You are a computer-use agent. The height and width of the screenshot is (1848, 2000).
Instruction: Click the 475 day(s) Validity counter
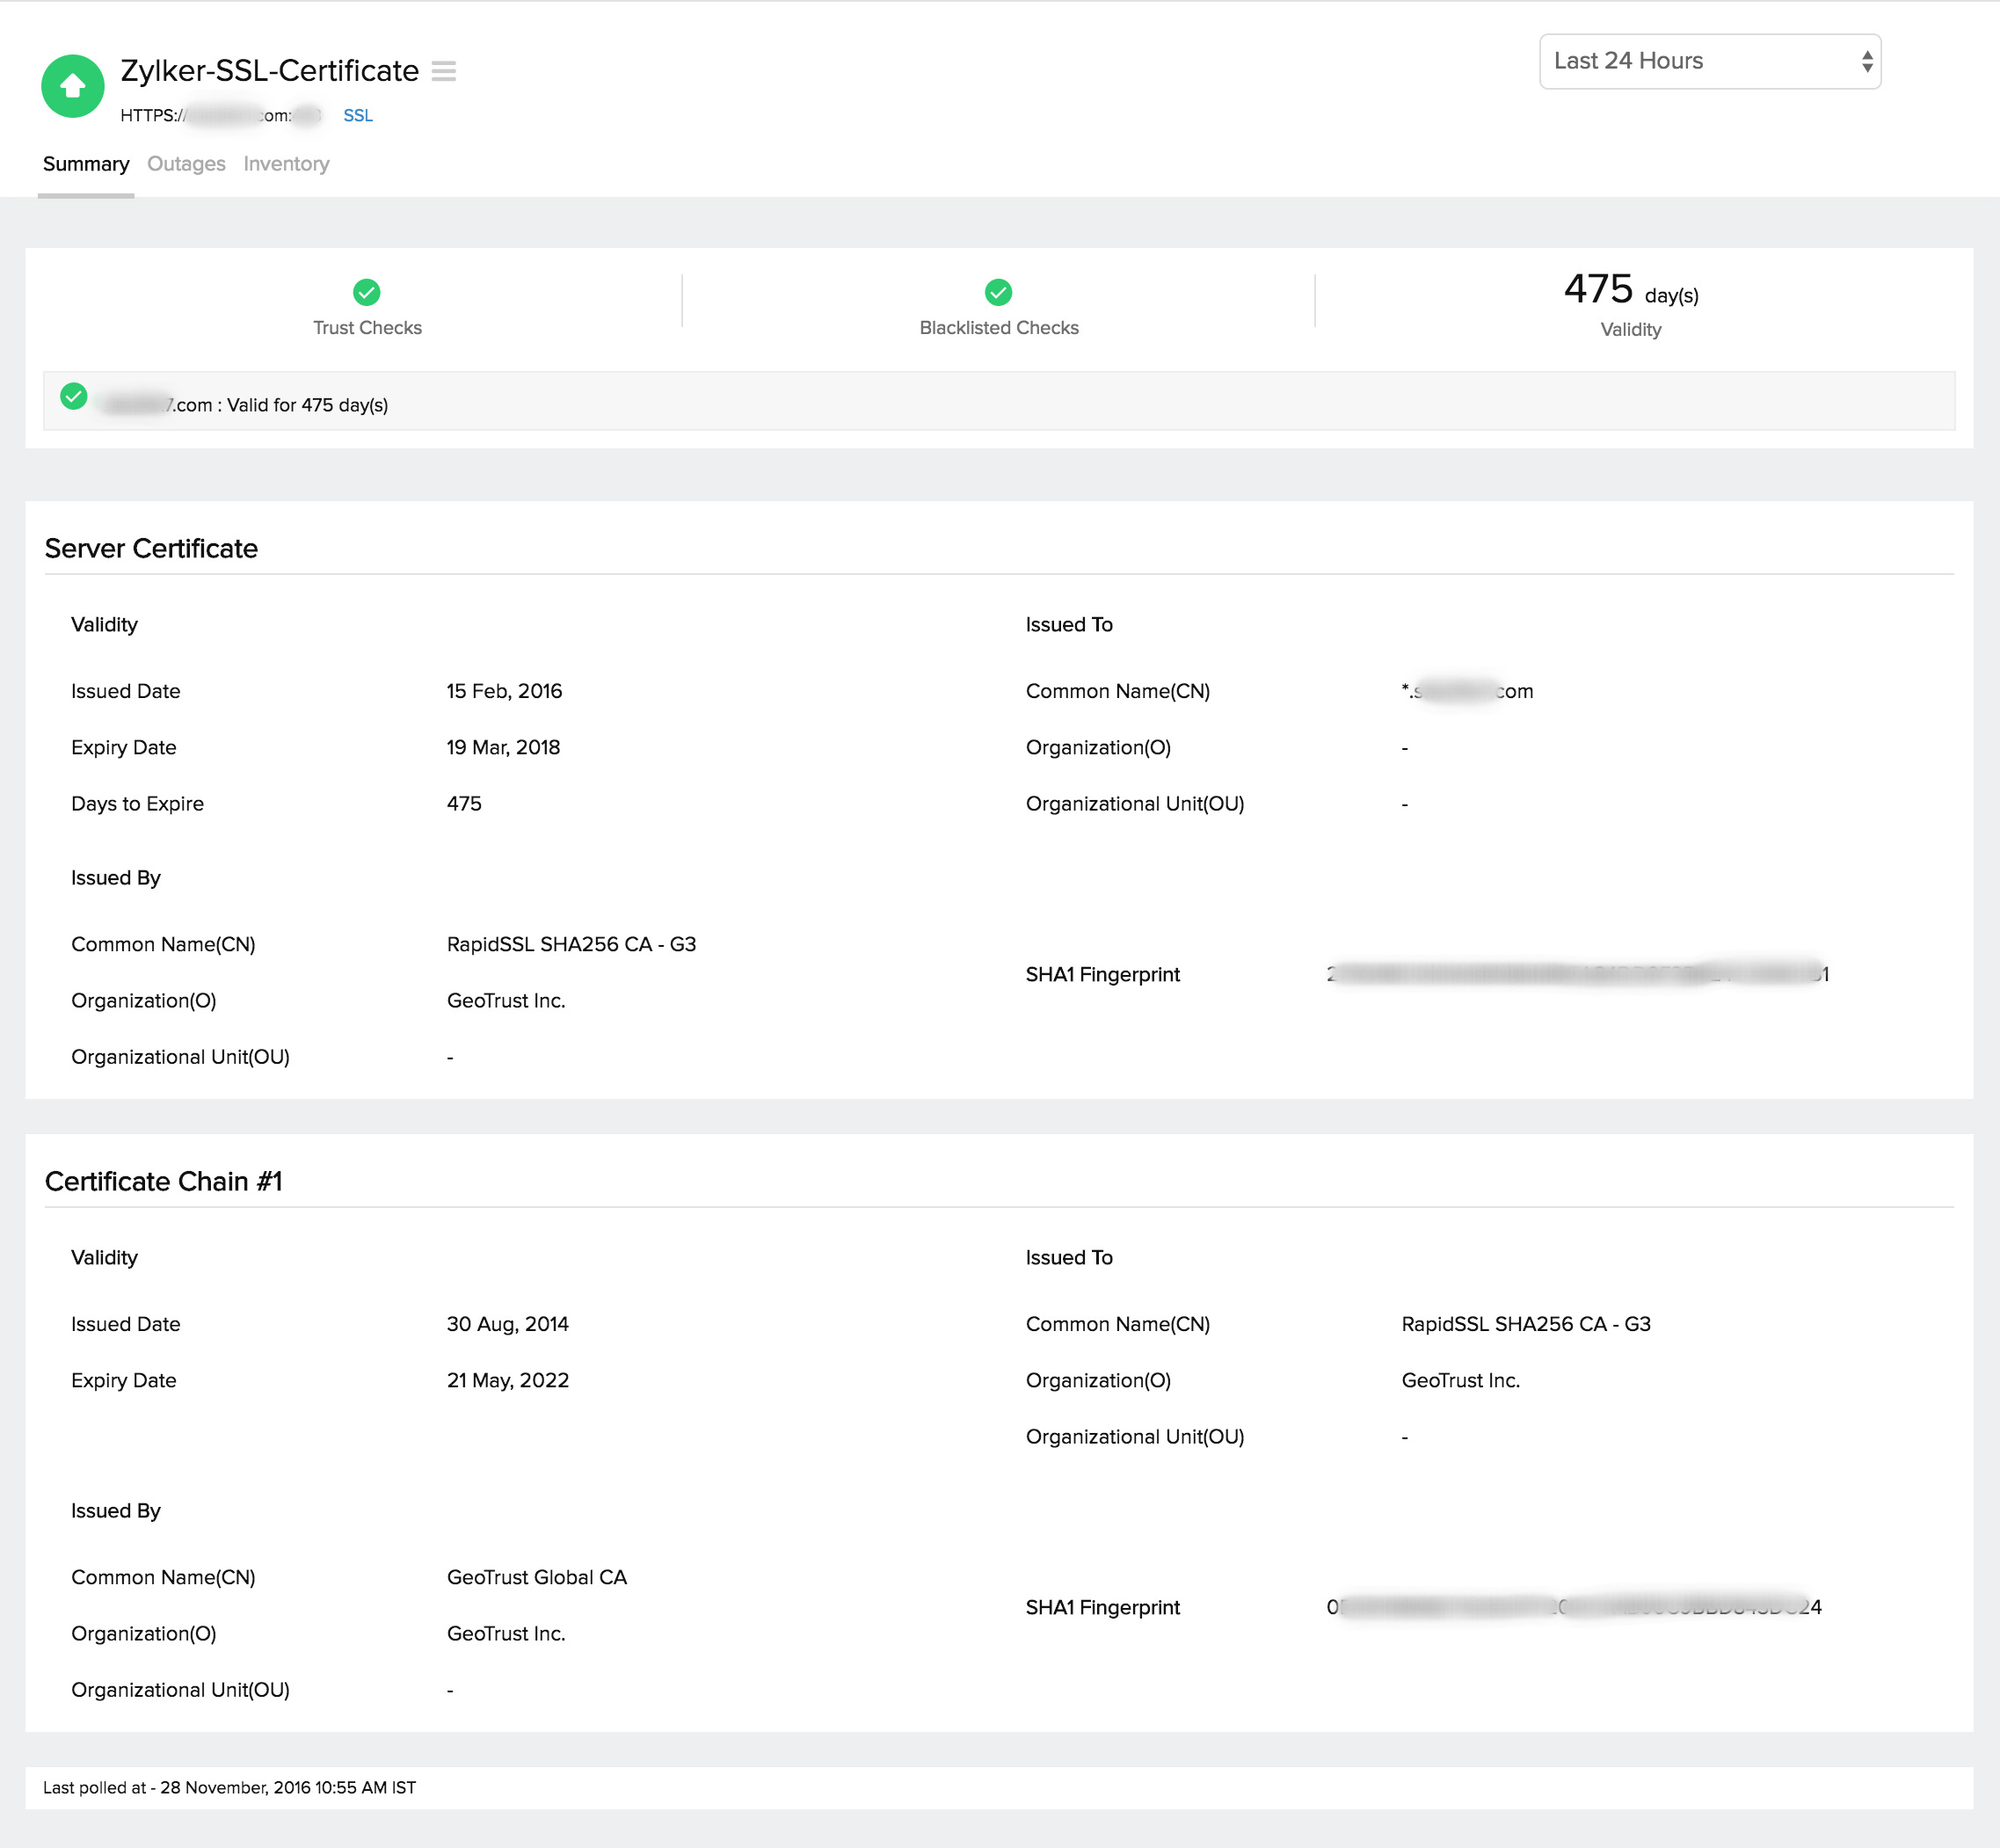[x=1629, y=293]
